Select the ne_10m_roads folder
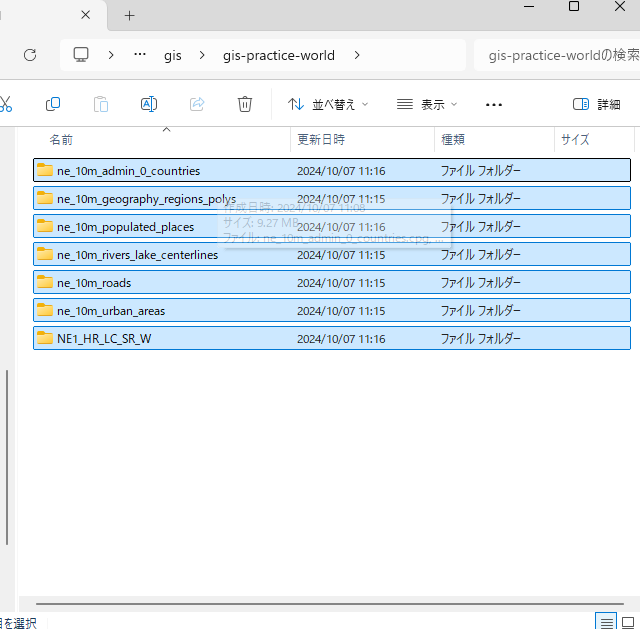The height and width of the screenshot is (629, 640). point(332,282)
